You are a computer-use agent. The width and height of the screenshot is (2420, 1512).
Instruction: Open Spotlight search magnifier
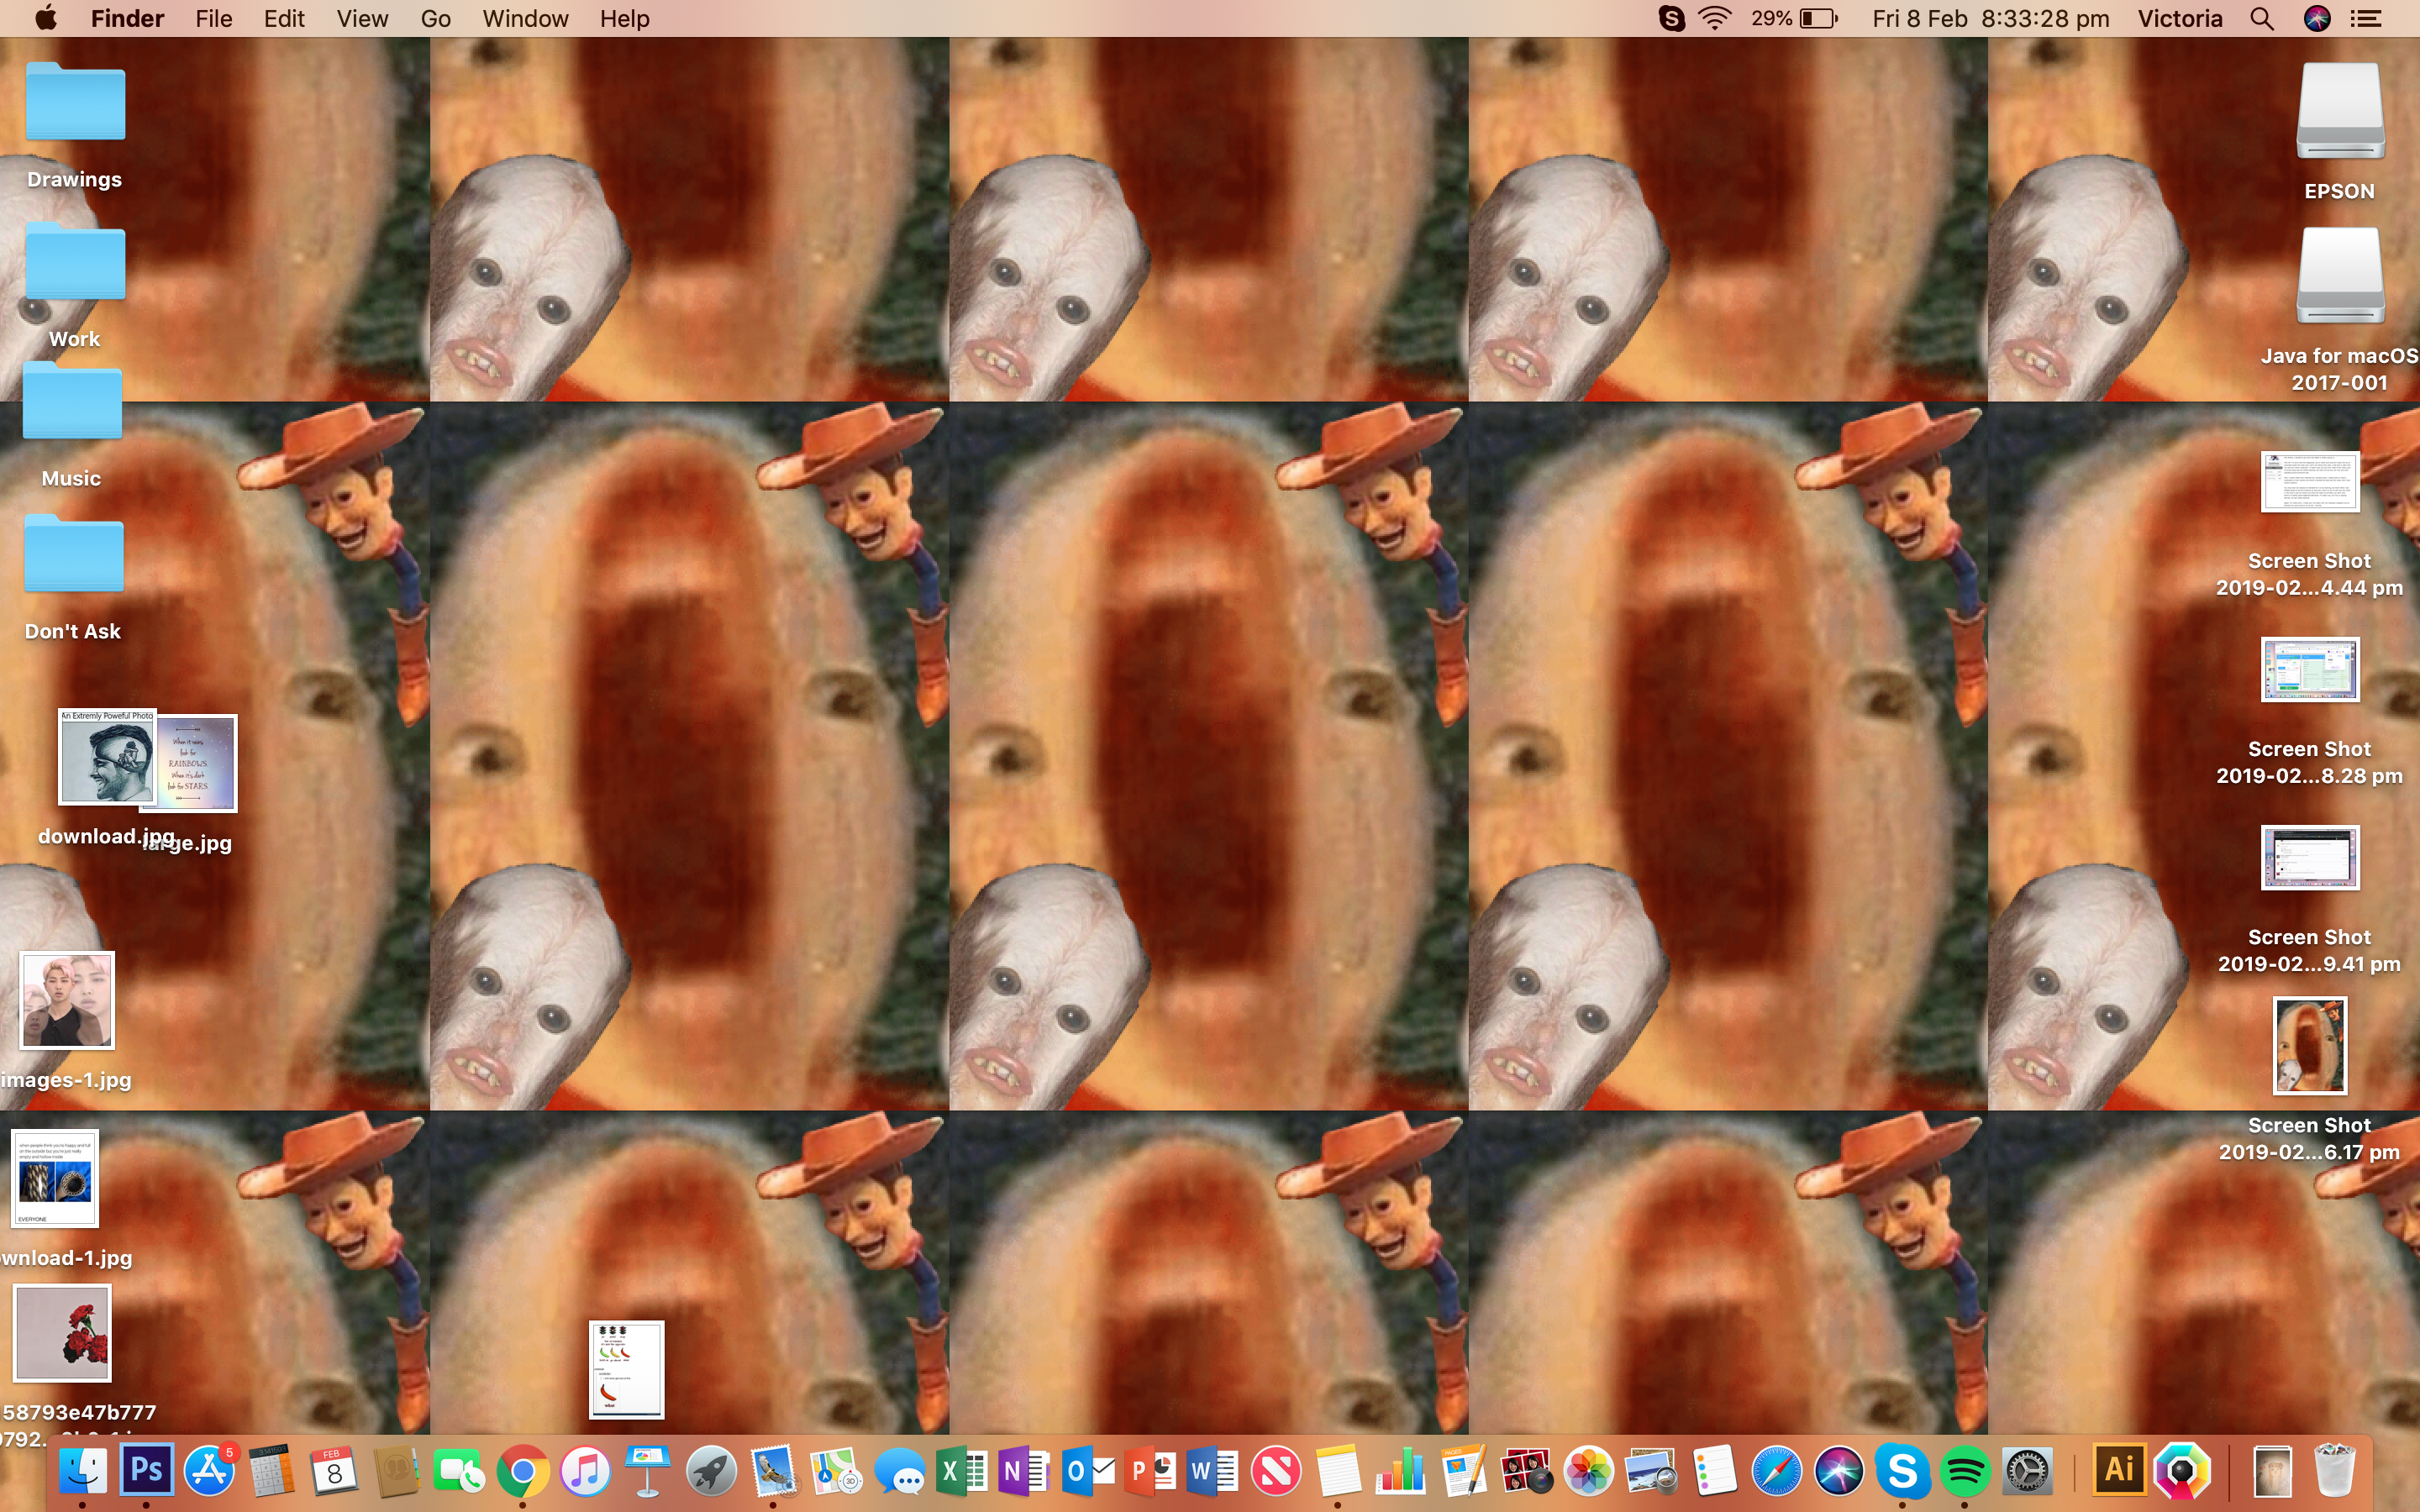pos(2262,18)
